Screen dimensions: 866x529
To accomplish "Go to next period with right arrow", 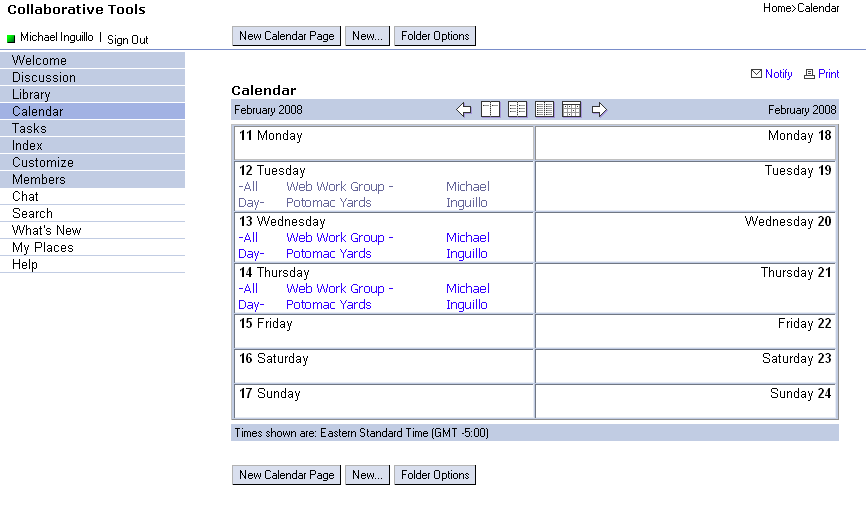I will [599, 110].
